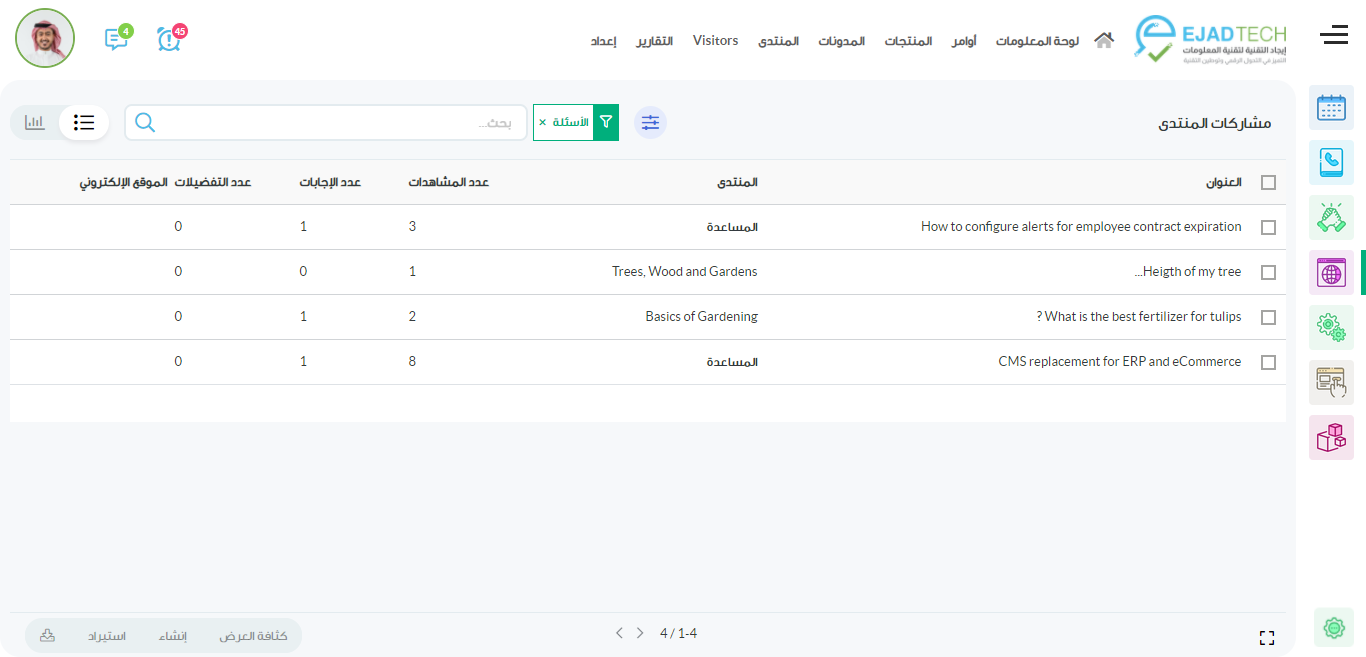
Task: Open the filter options toggle panel
Action: point(650,122)
